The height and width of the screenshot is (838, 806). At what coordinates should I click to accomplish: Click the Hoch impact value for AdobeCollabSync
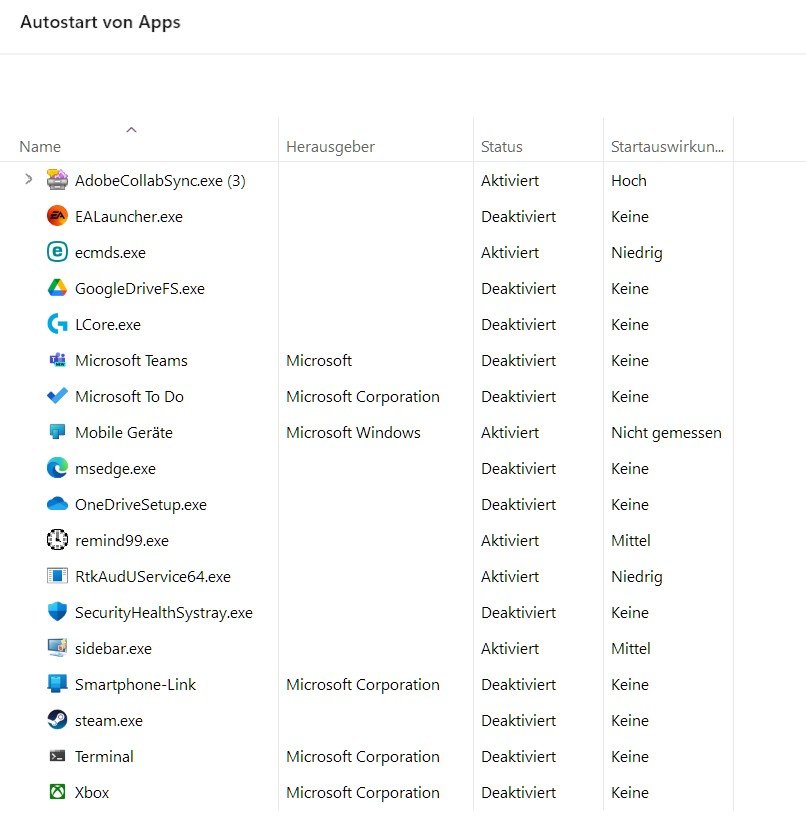coord(629,181)
